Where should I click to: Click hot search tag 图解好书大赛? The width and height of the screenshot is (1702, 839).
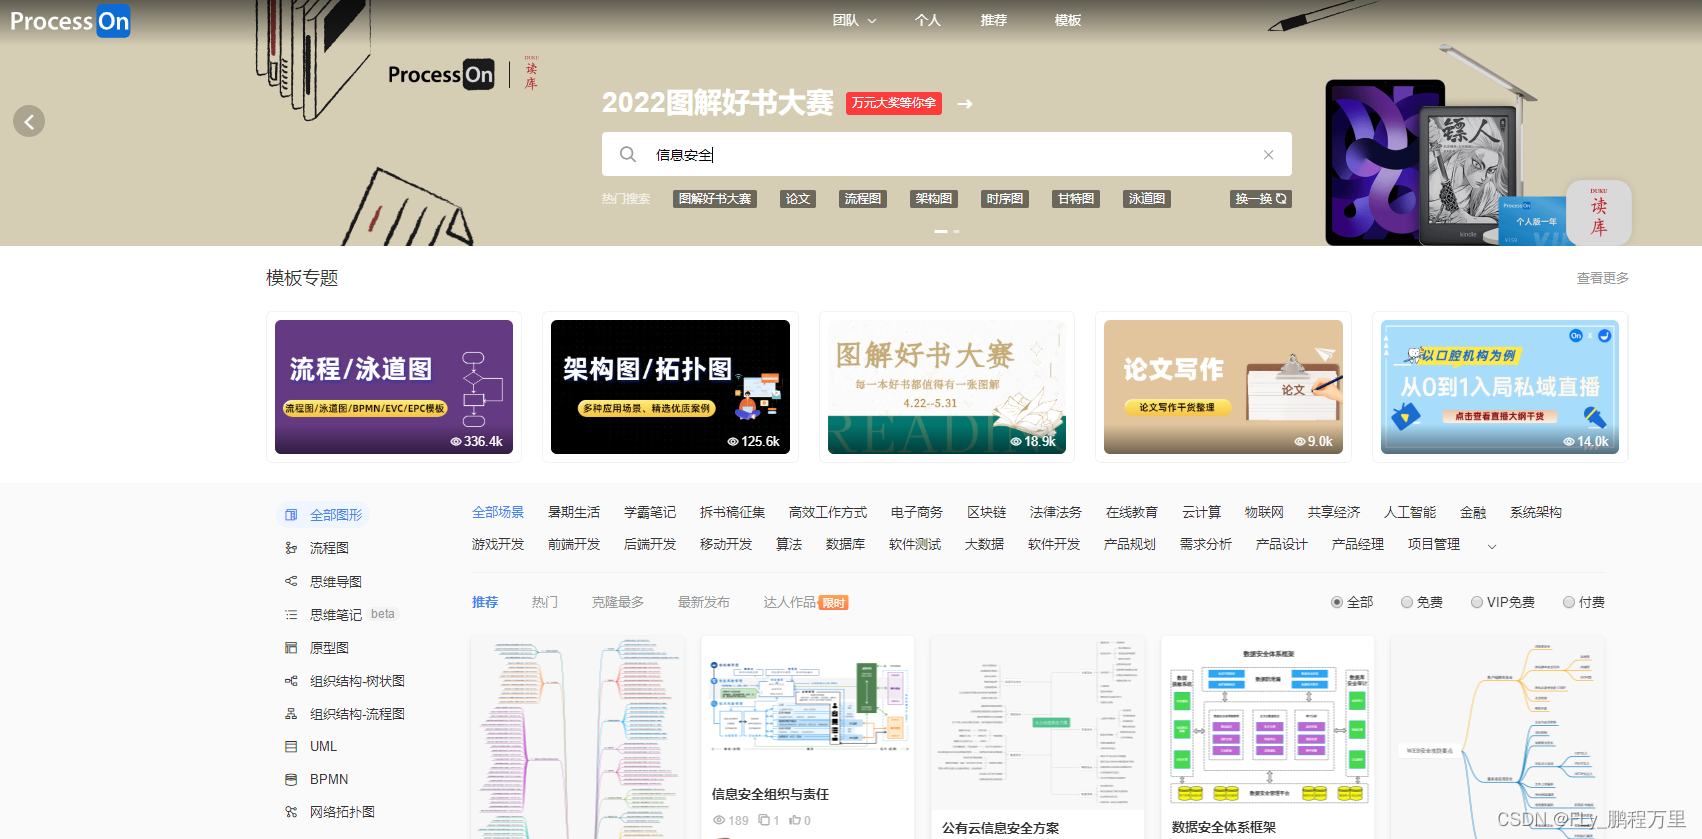(715, 199)
